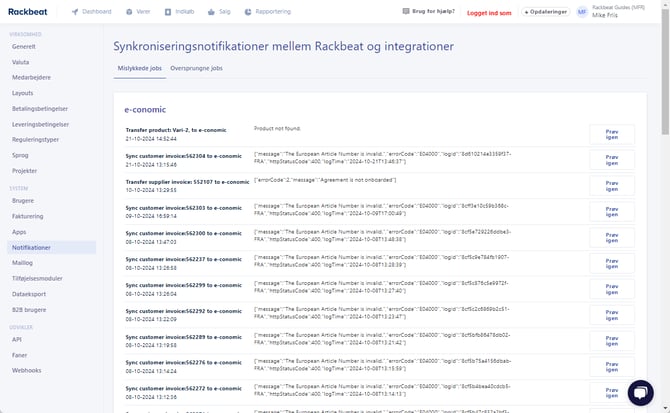The width and height of the screenshot is (670, 413).
Task: Click the Rackbeat logo
Action: [28, 12]
